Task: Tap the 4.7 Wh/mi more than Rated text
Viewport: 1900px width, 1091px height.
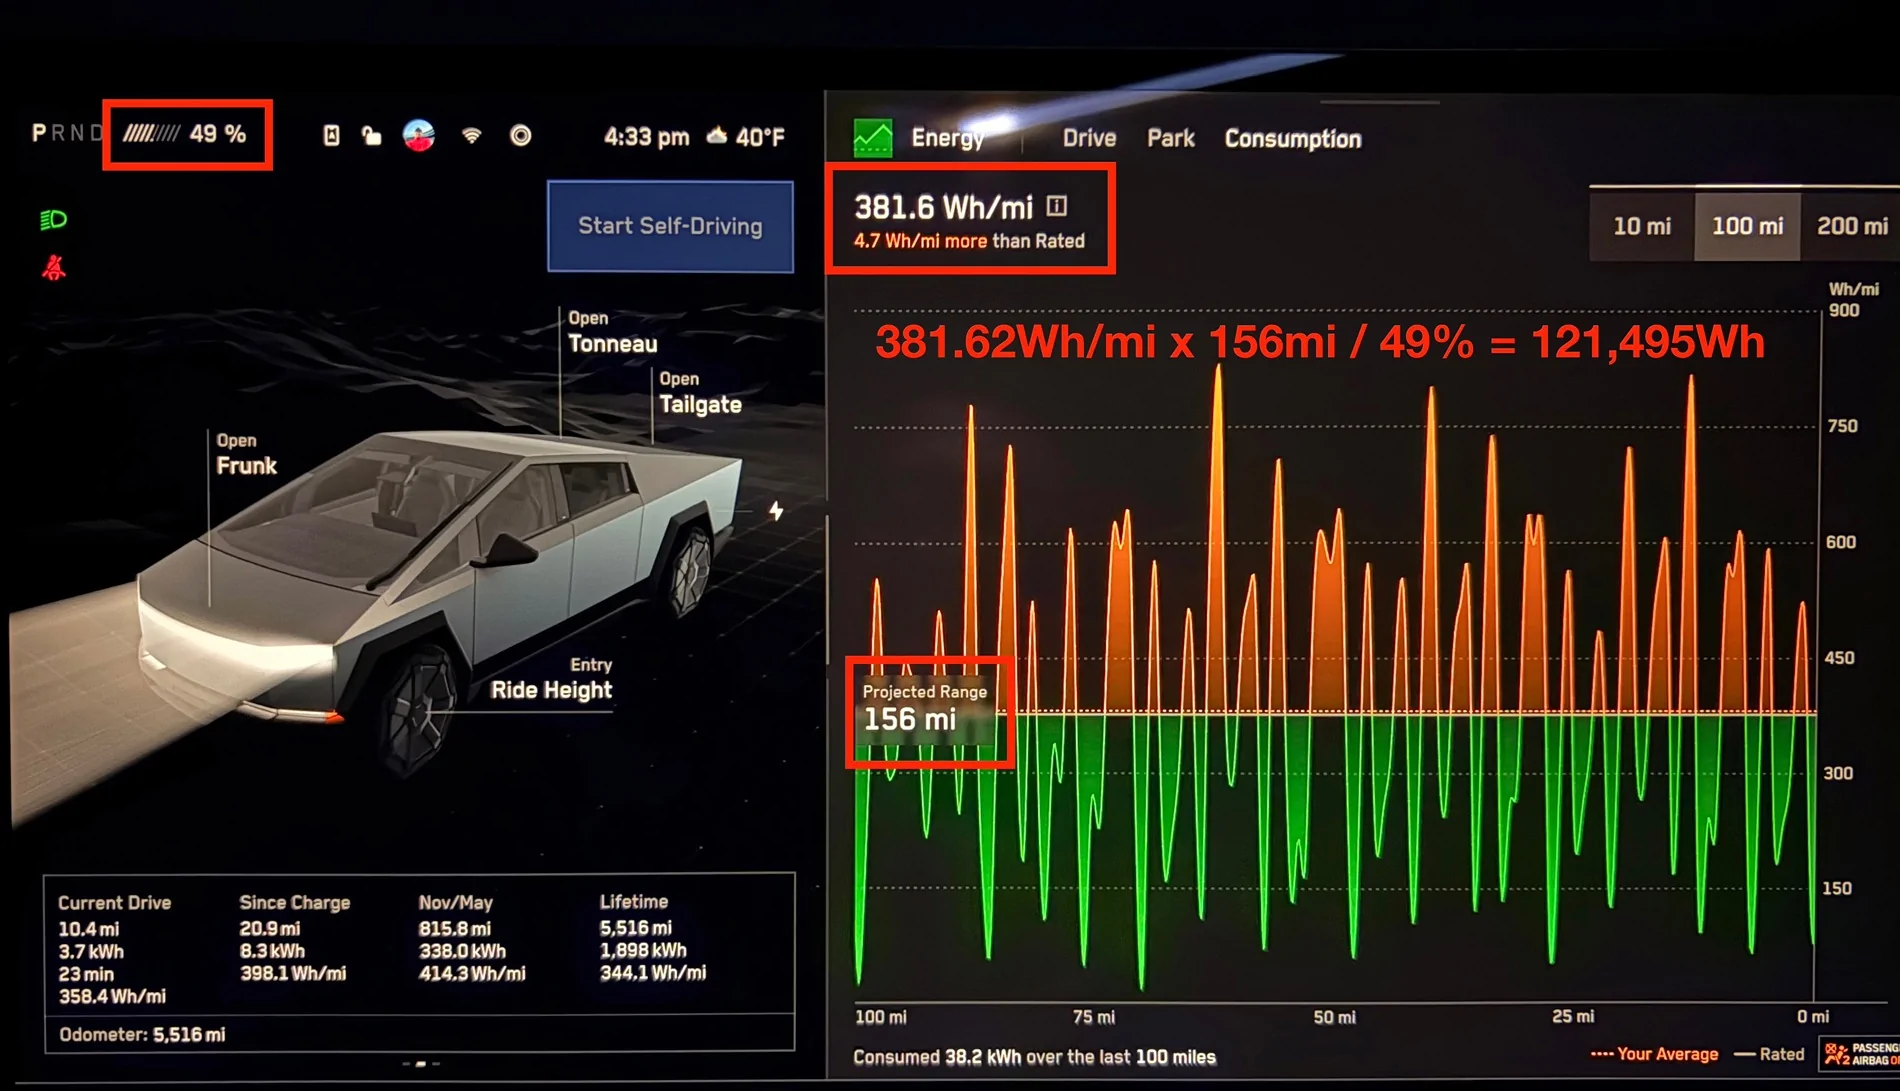Action: (x=969, y=241)
